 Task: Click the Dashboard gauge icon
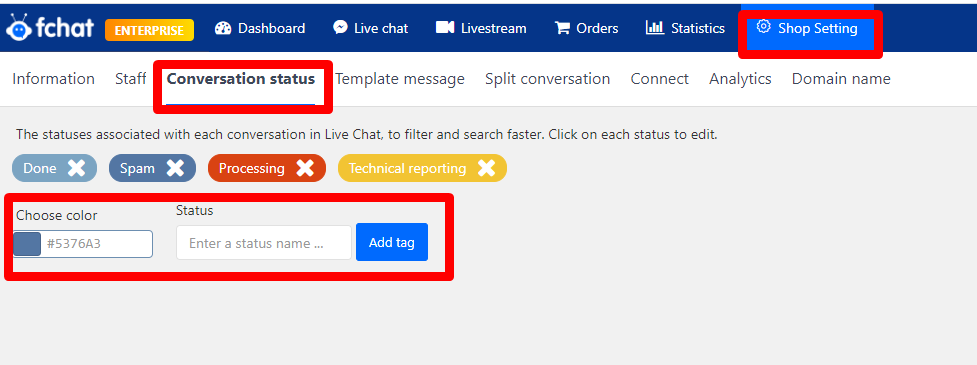(223, 28)
